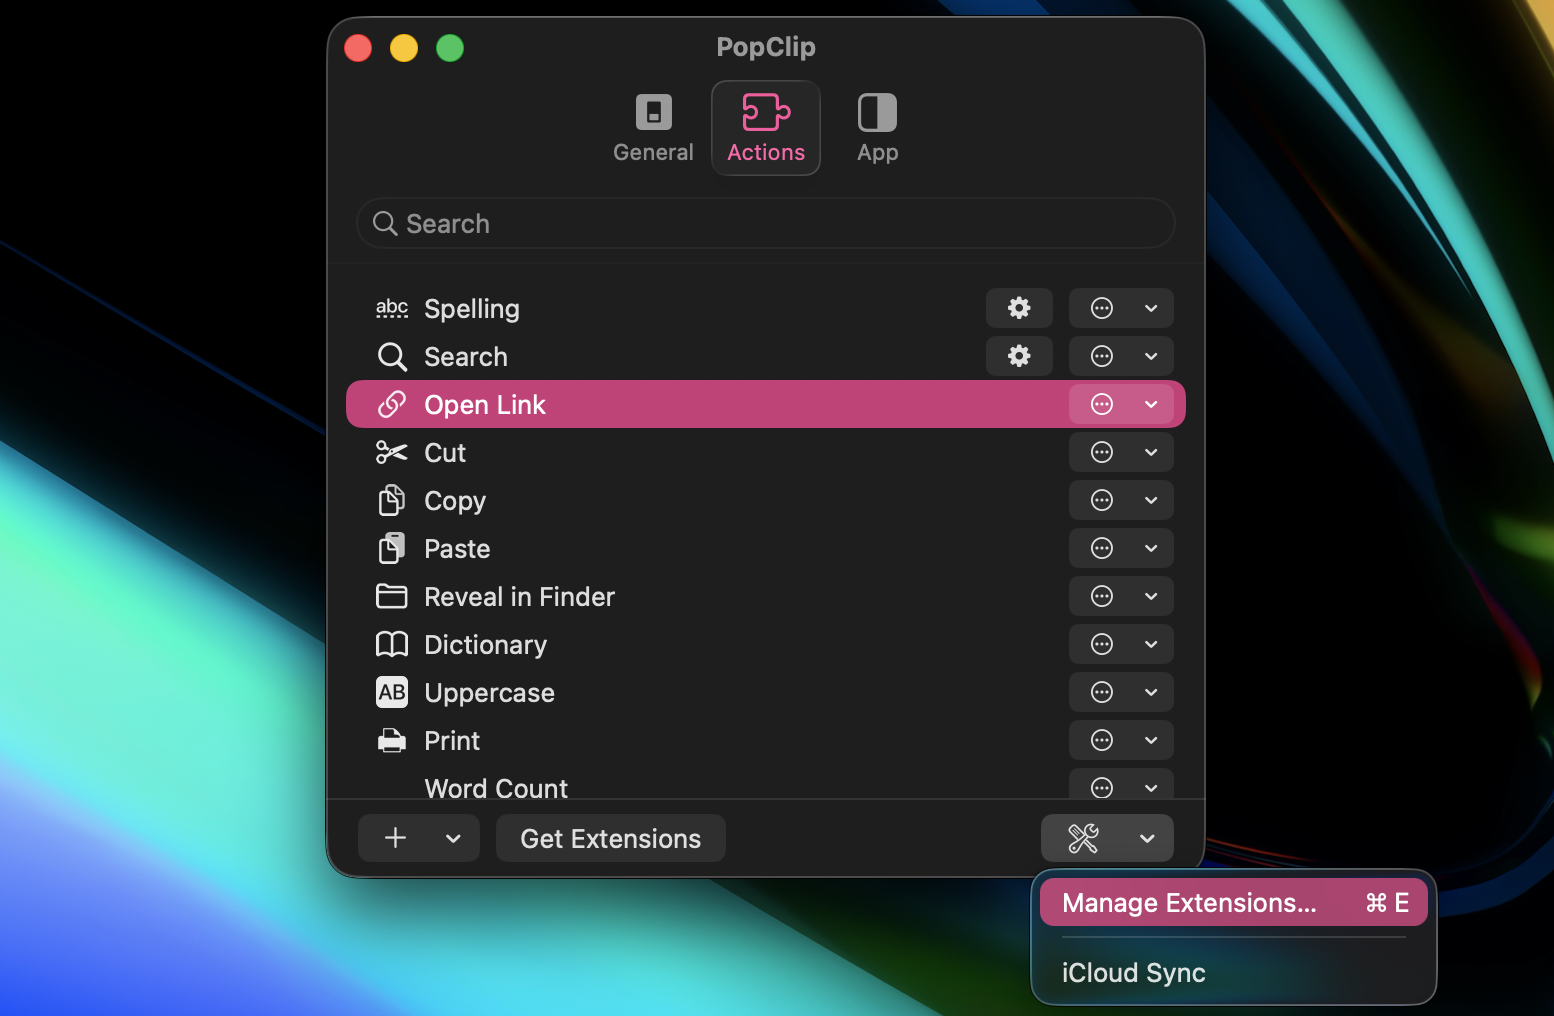The image size is (1554, 1016).
Task: Open the add-action chevron dropdown
Action: coord(454,838)
